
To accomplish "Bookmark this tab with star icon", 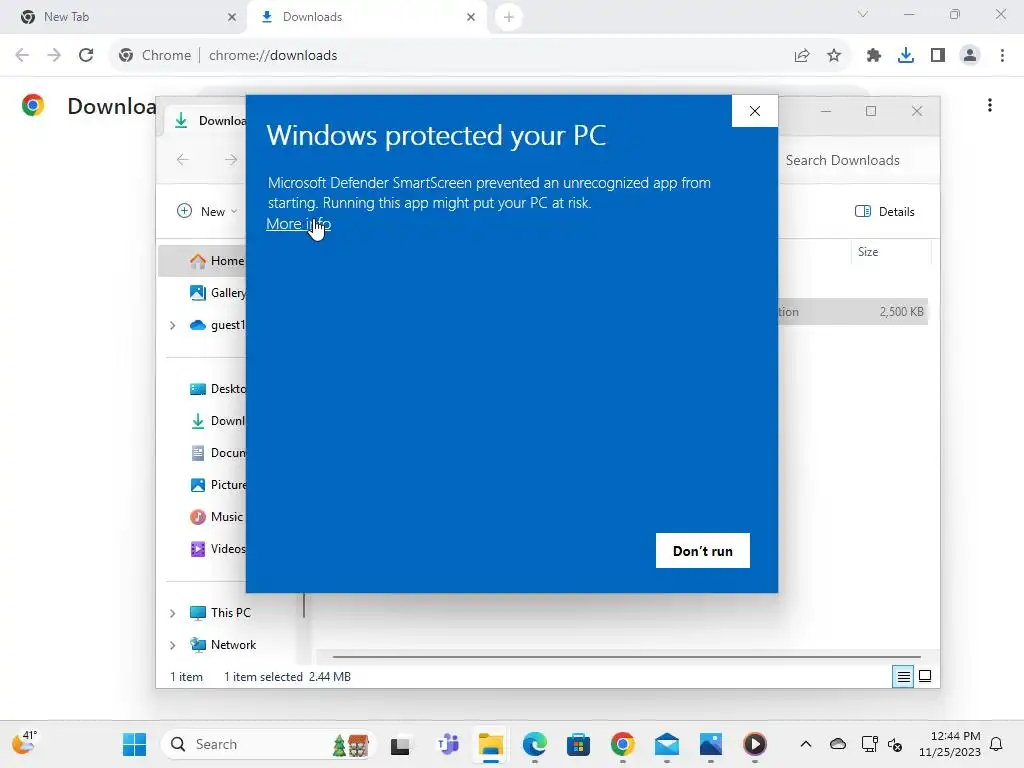I will coord(834,56).
